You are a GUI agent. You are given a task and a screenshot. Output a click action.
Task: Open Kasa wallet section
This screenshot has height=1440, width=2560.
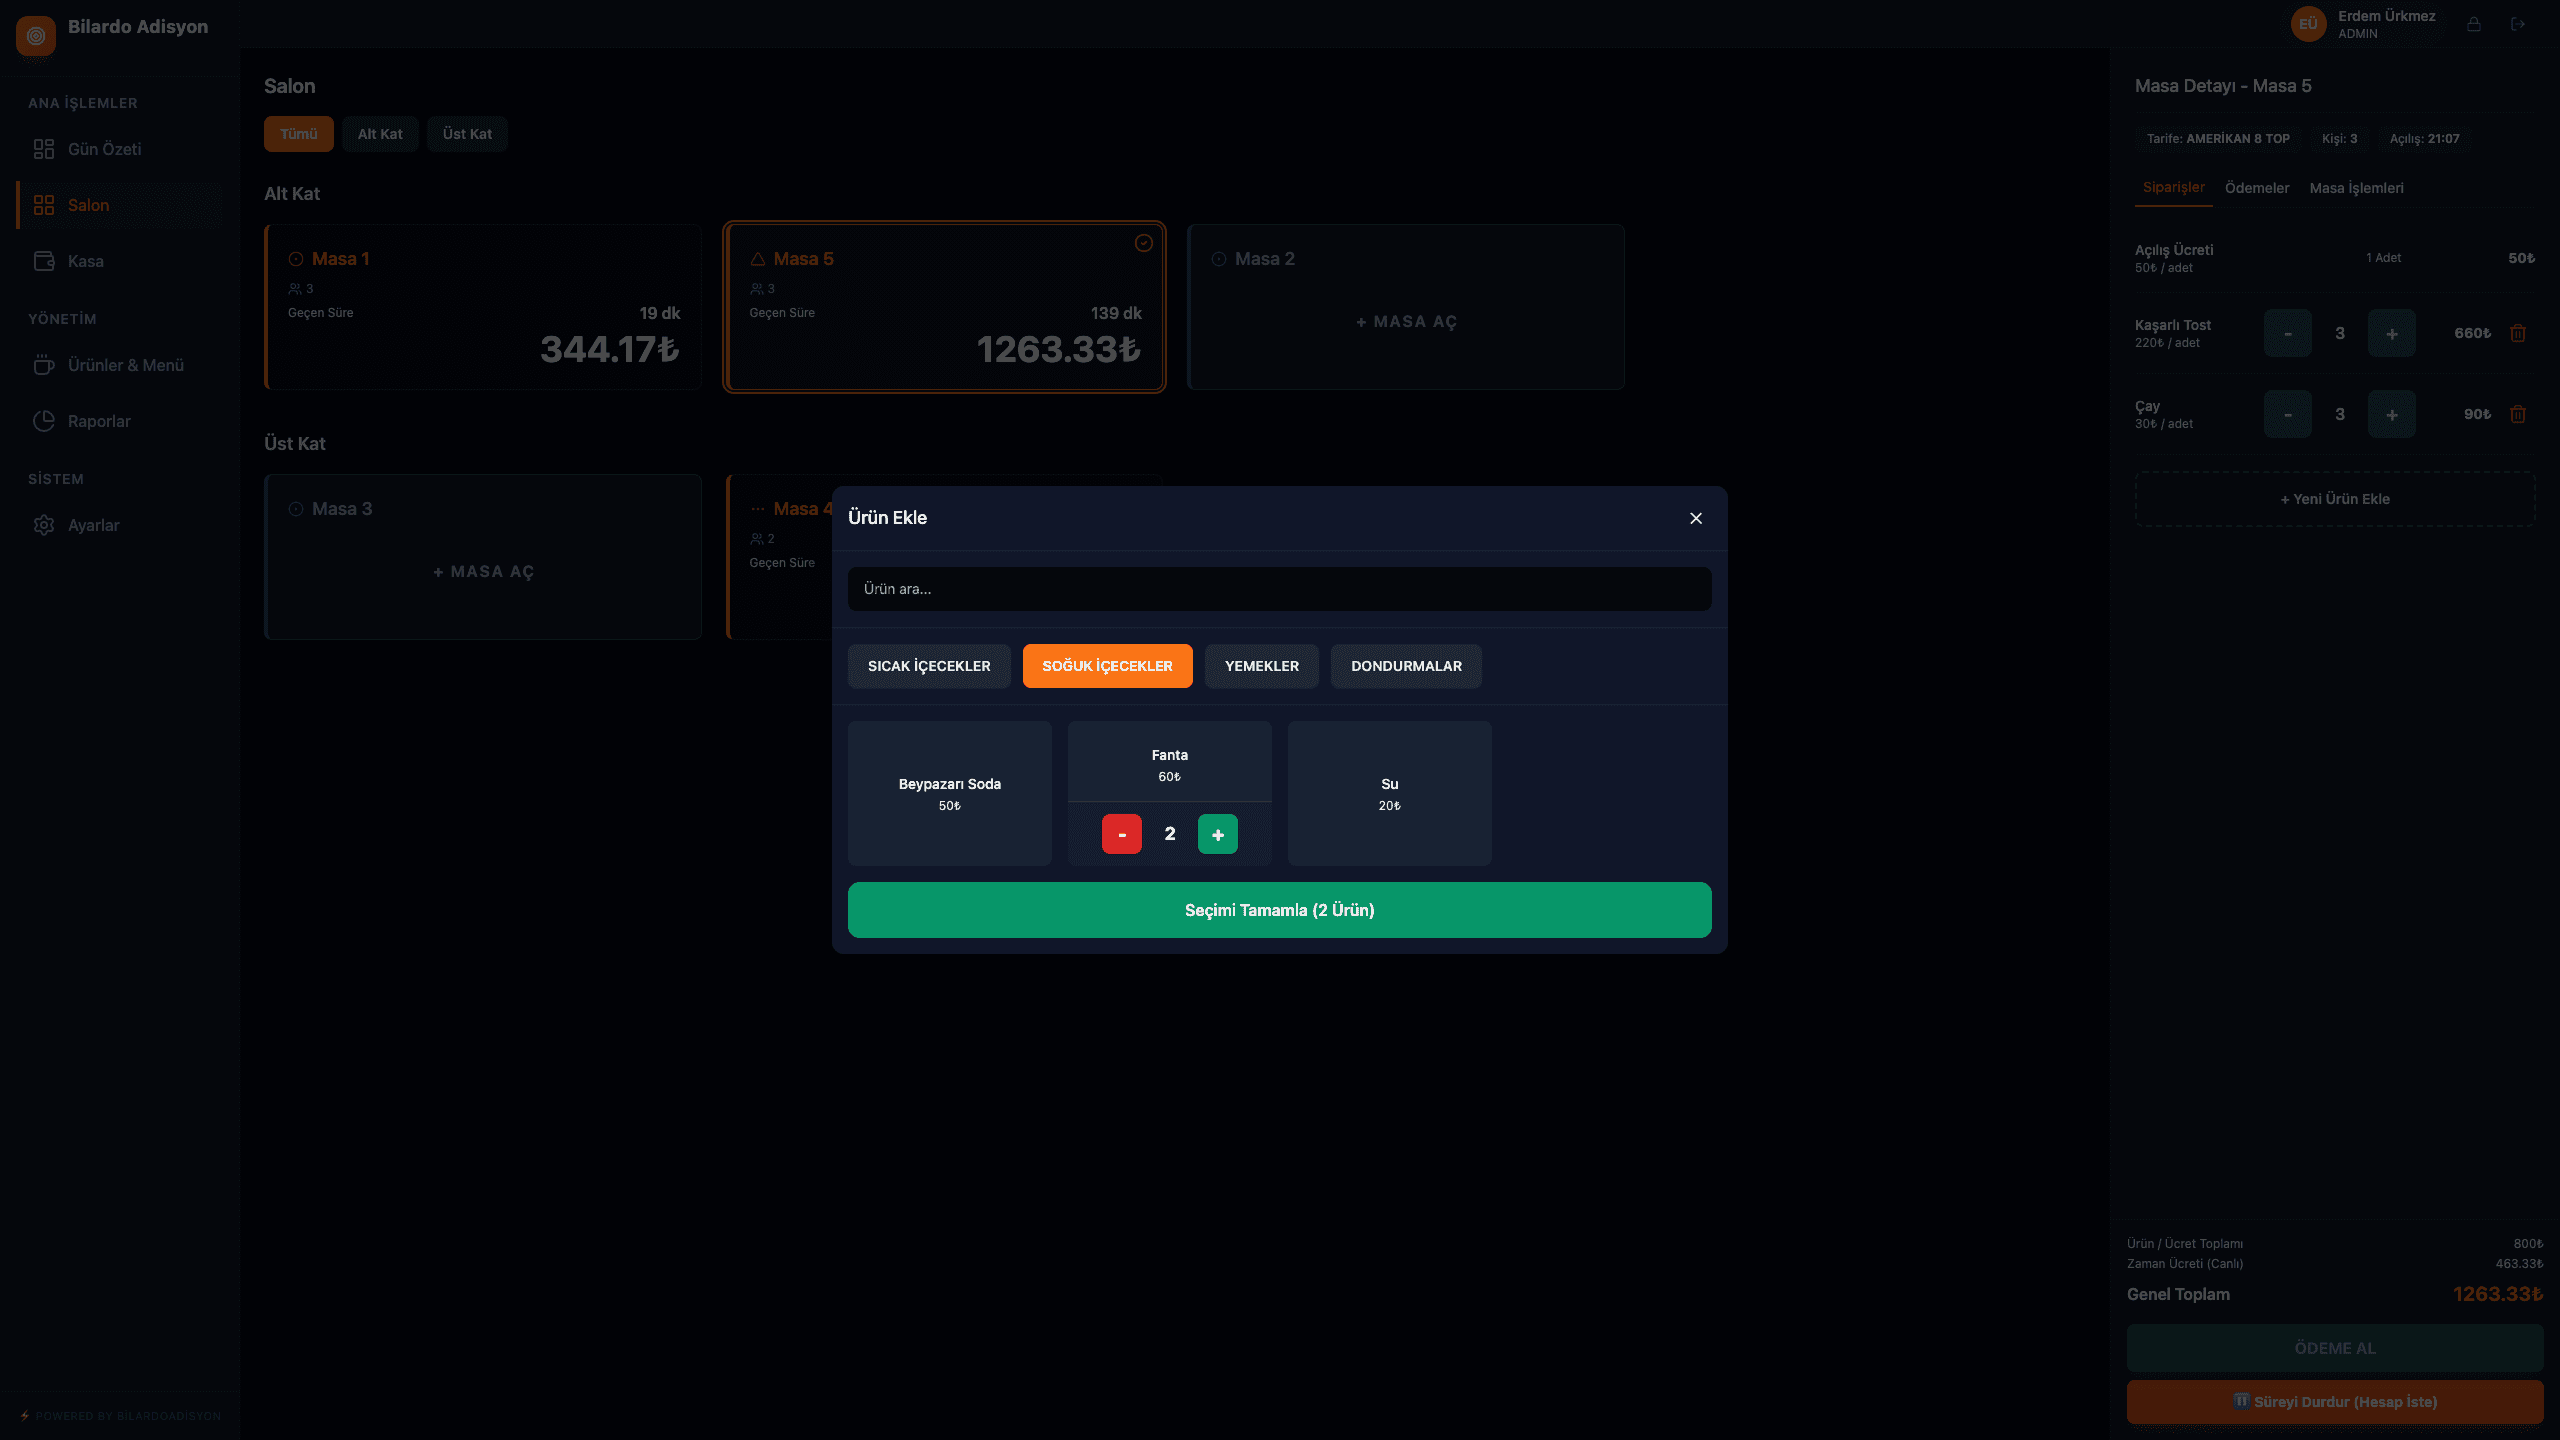tap(120, 261)
